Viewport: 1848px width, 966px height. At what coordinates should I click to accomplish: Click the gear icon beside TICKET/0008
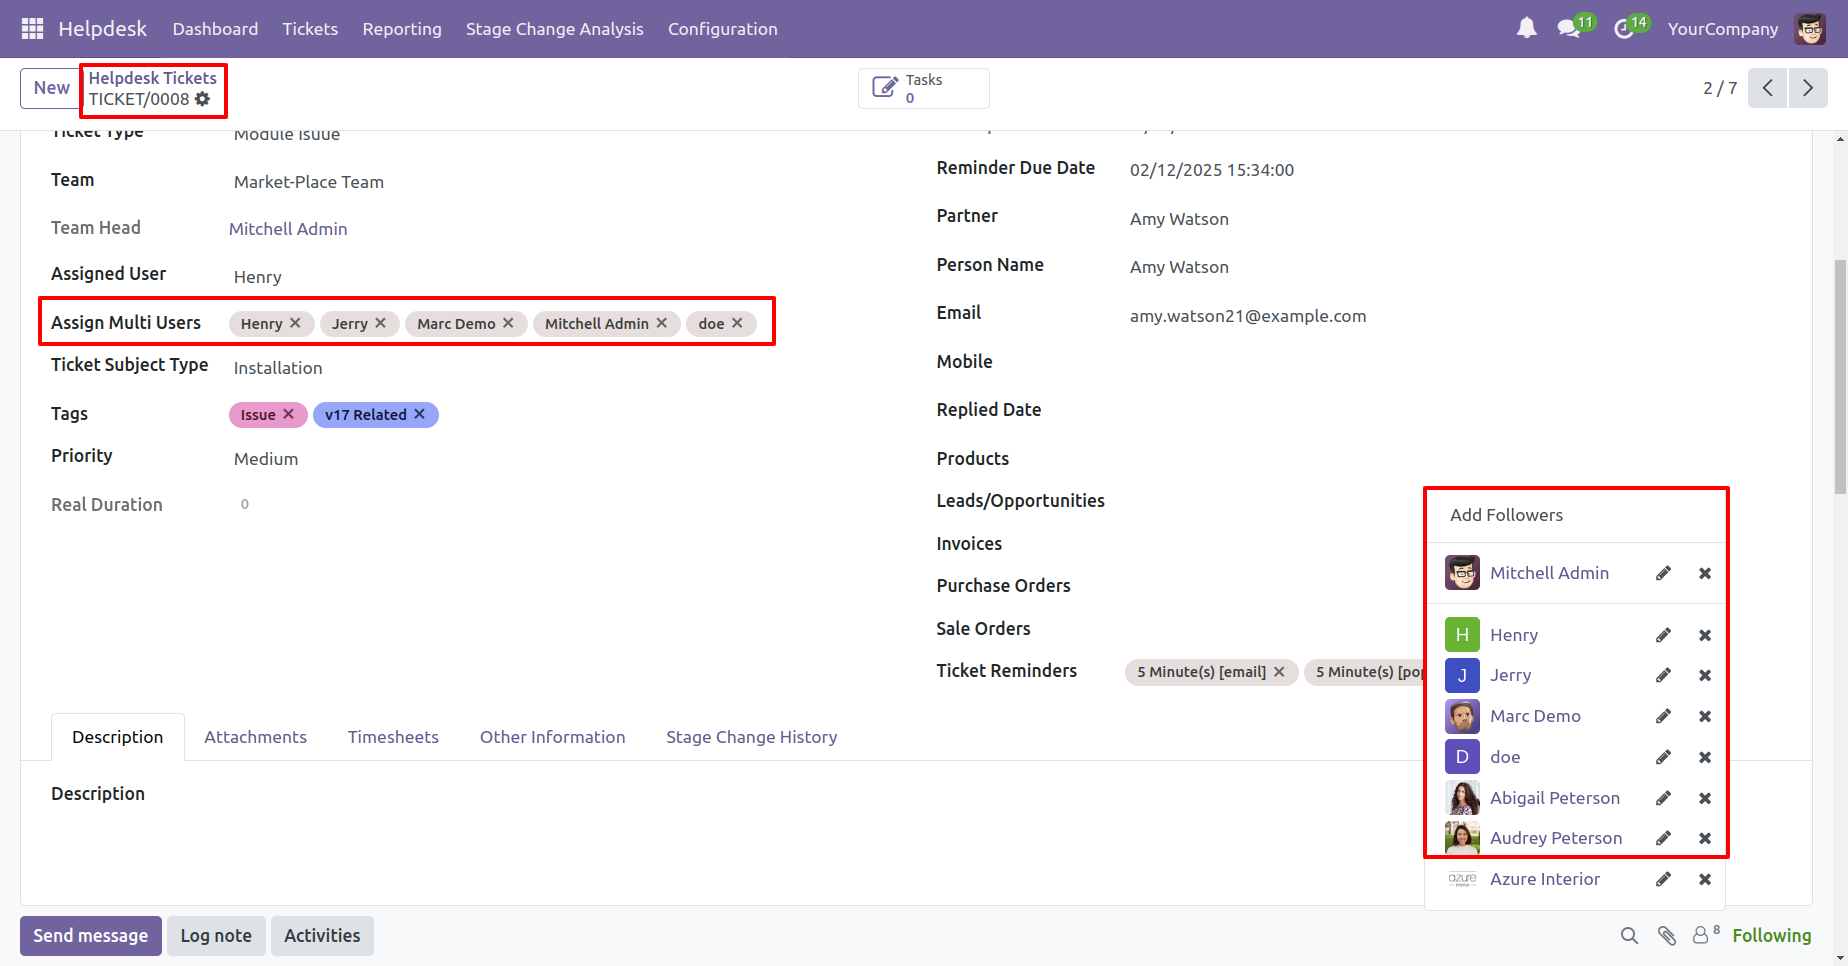tap(203, 99)
